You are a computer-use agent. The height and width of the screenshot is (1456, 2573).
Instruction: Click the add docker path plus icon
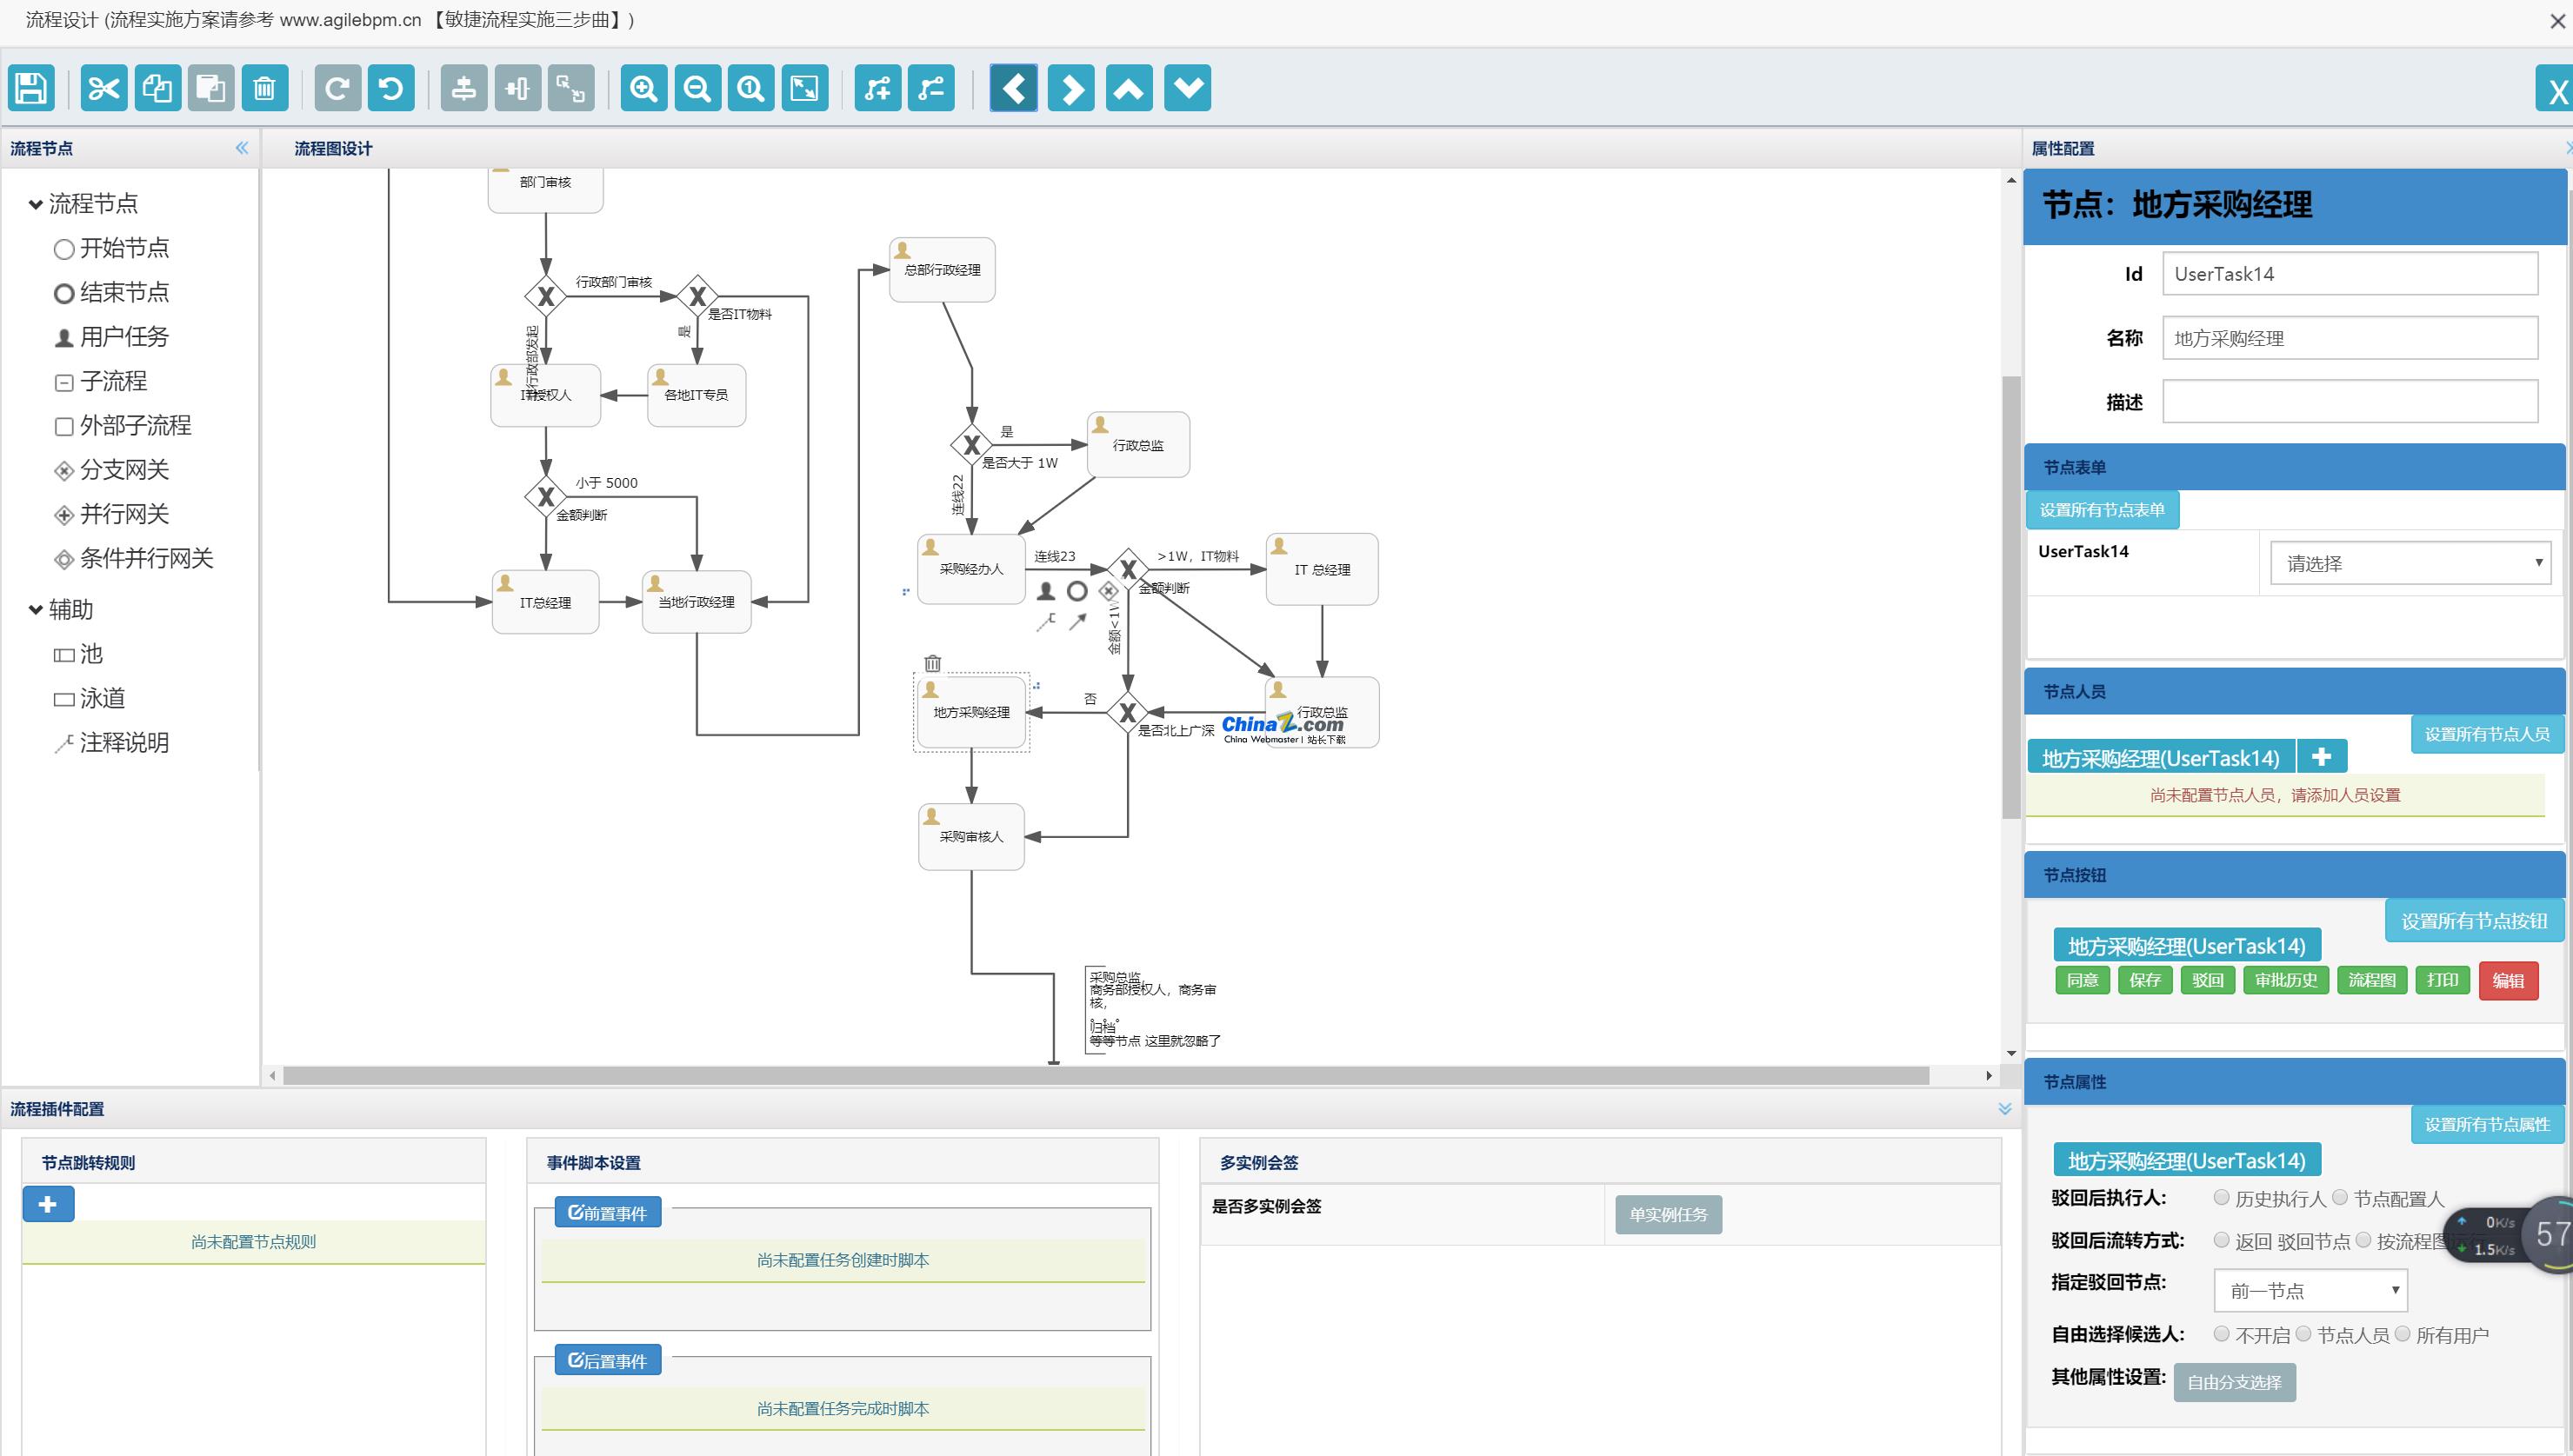pos(877,88)
